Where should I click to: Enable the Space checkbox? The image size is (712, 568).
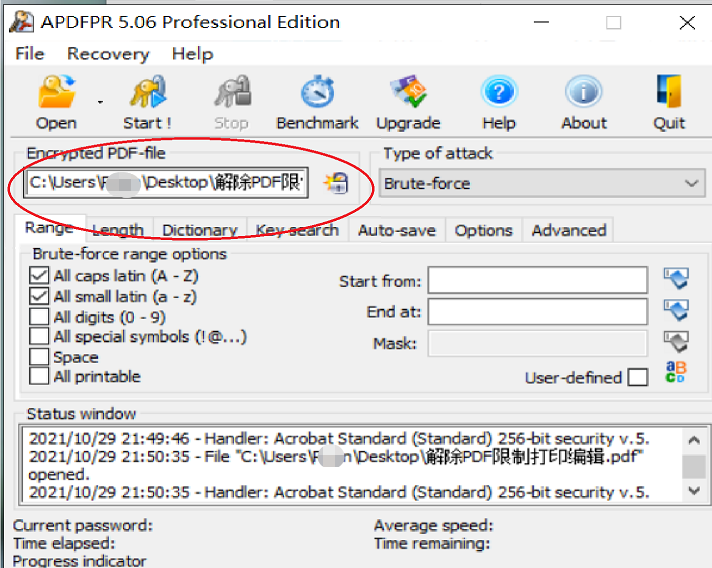coord(39,357)
